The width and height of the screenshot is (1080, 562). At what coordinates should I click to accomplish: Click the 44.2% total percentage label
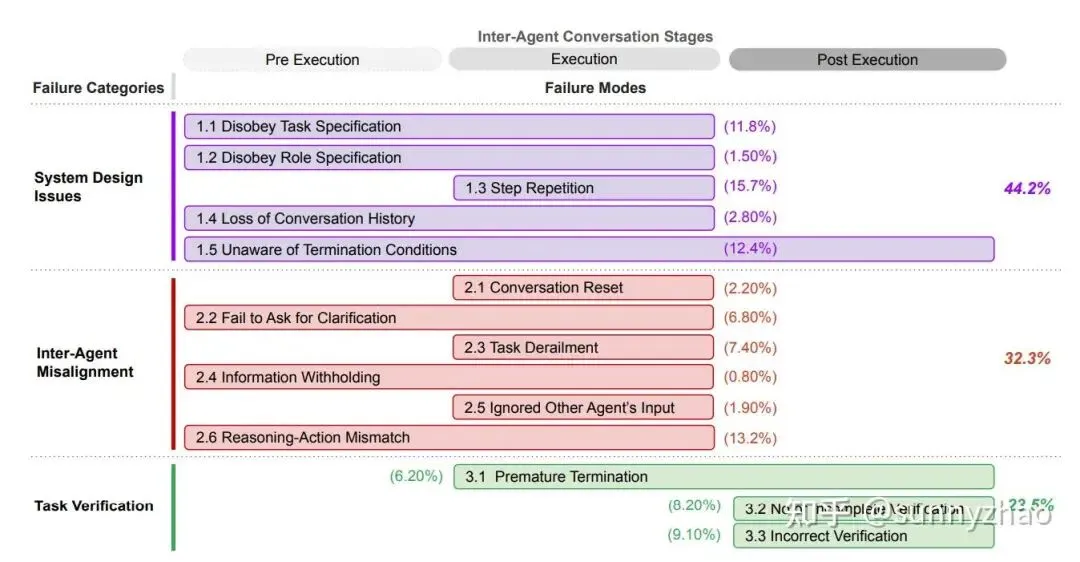click(x=1027, y=188)
